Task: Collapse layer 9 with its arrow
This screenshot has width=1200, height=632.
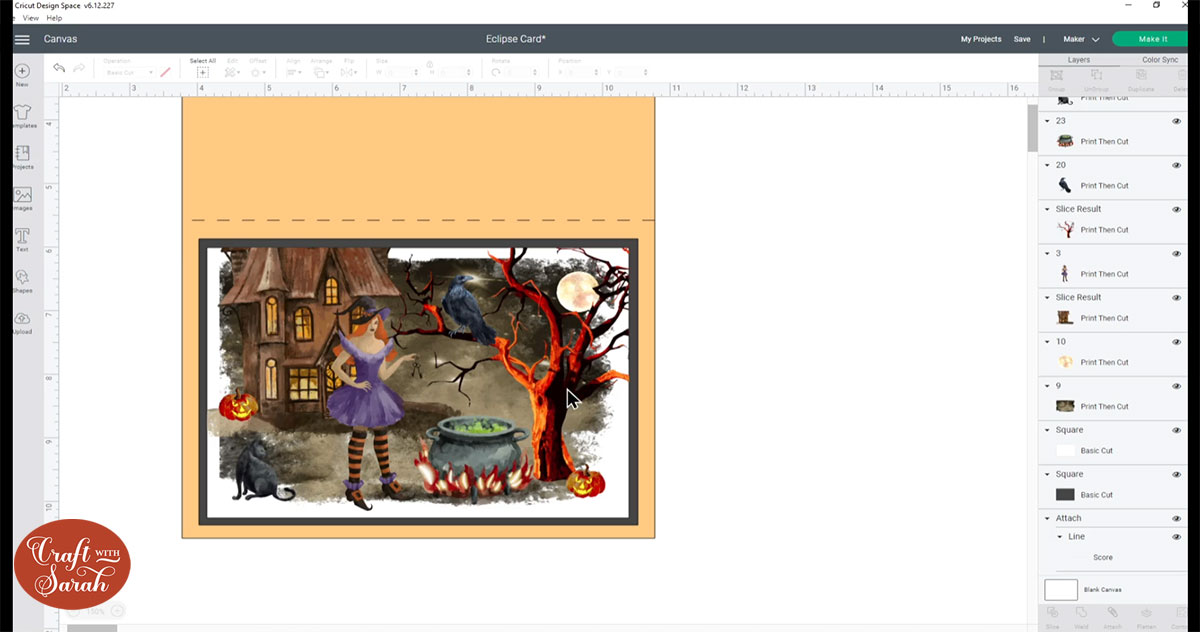Action: tap(1048, 386)
